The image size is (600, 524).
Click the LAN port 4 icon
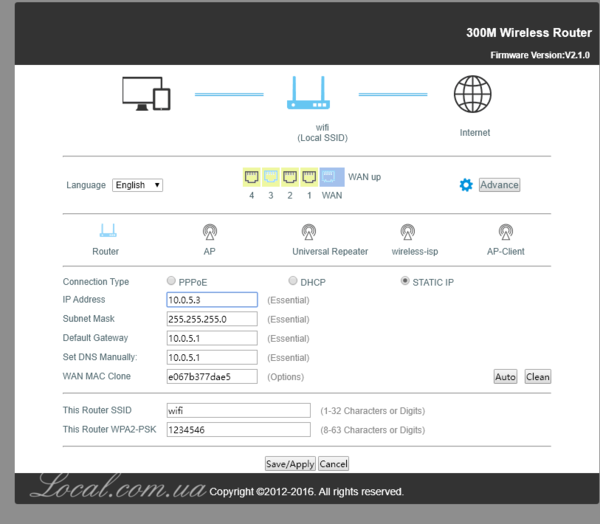[252, 177]
